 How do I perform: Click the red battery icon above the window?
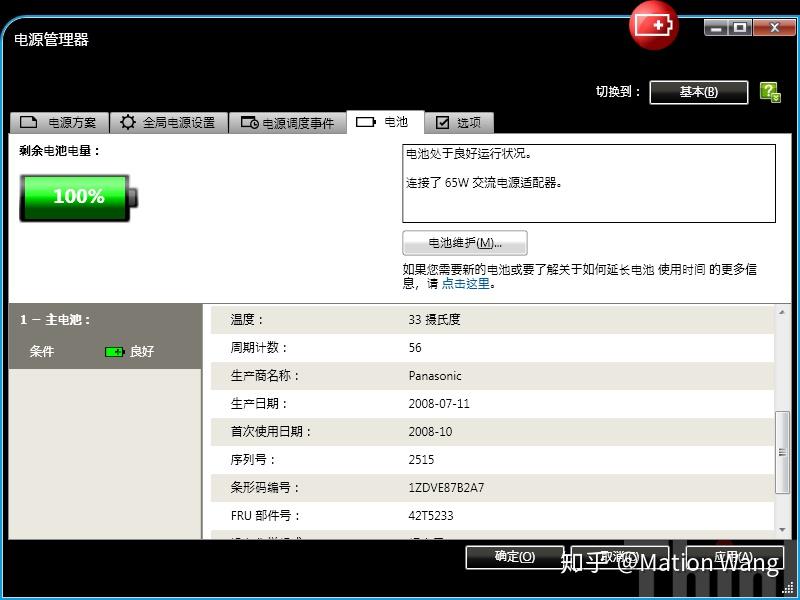(653, 25)
